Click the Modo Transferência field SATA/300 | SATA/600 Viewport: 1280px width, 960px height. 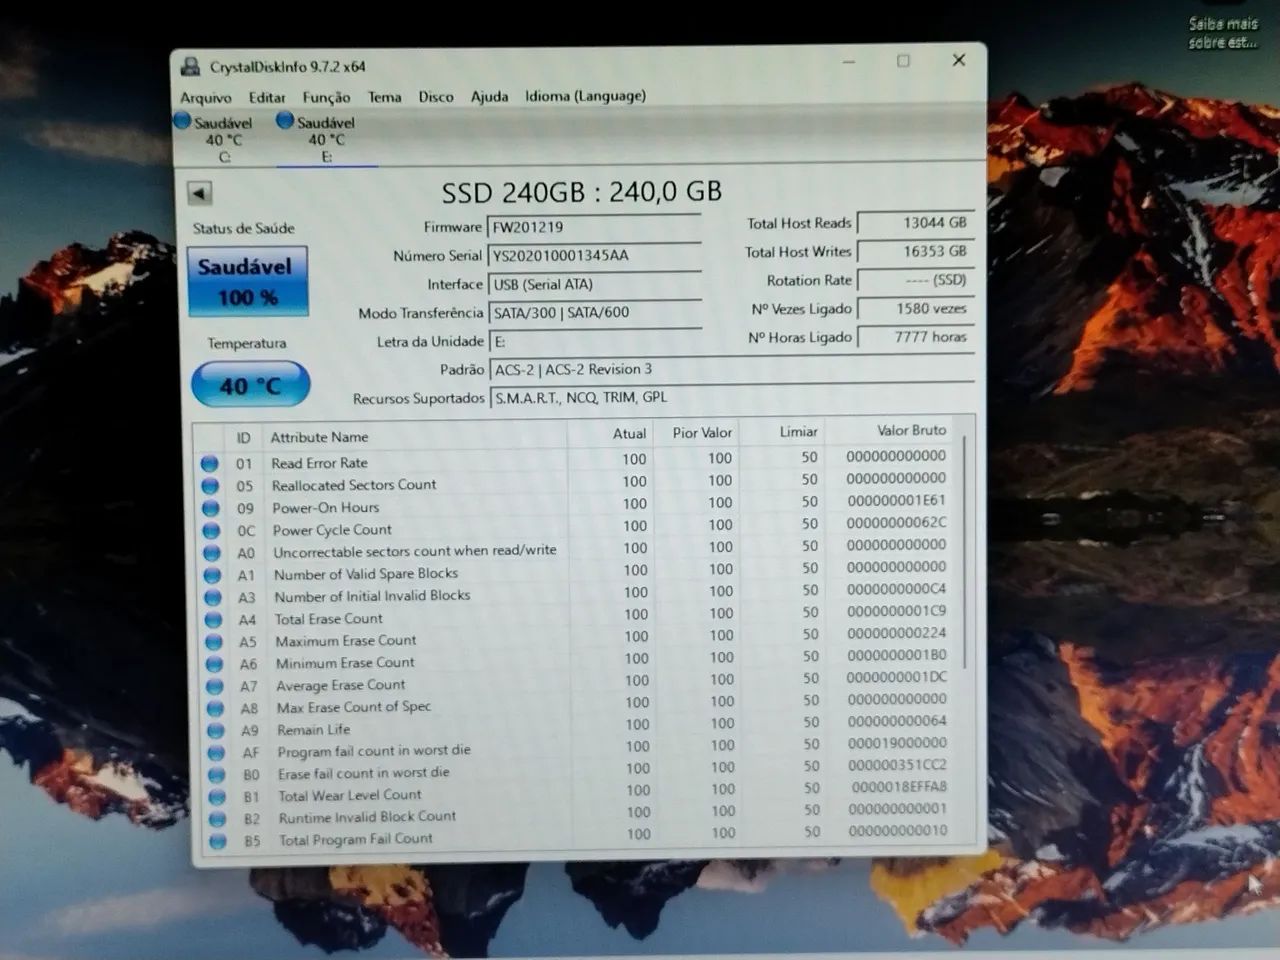coord(594,313)
